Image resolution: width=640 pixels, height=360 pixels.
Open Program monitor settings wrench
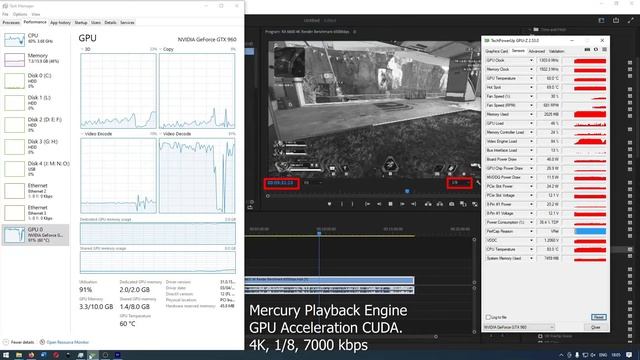478,183
